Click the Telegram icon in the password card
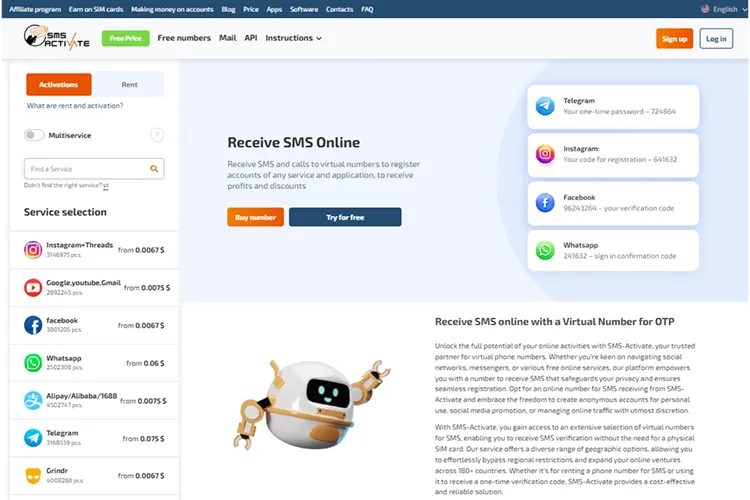This screenshot has height=500, width=750. (545, 106)
